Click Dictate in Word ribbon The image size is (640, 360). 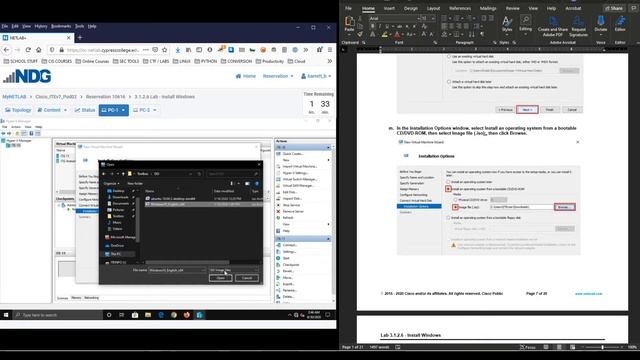(600, 24)
